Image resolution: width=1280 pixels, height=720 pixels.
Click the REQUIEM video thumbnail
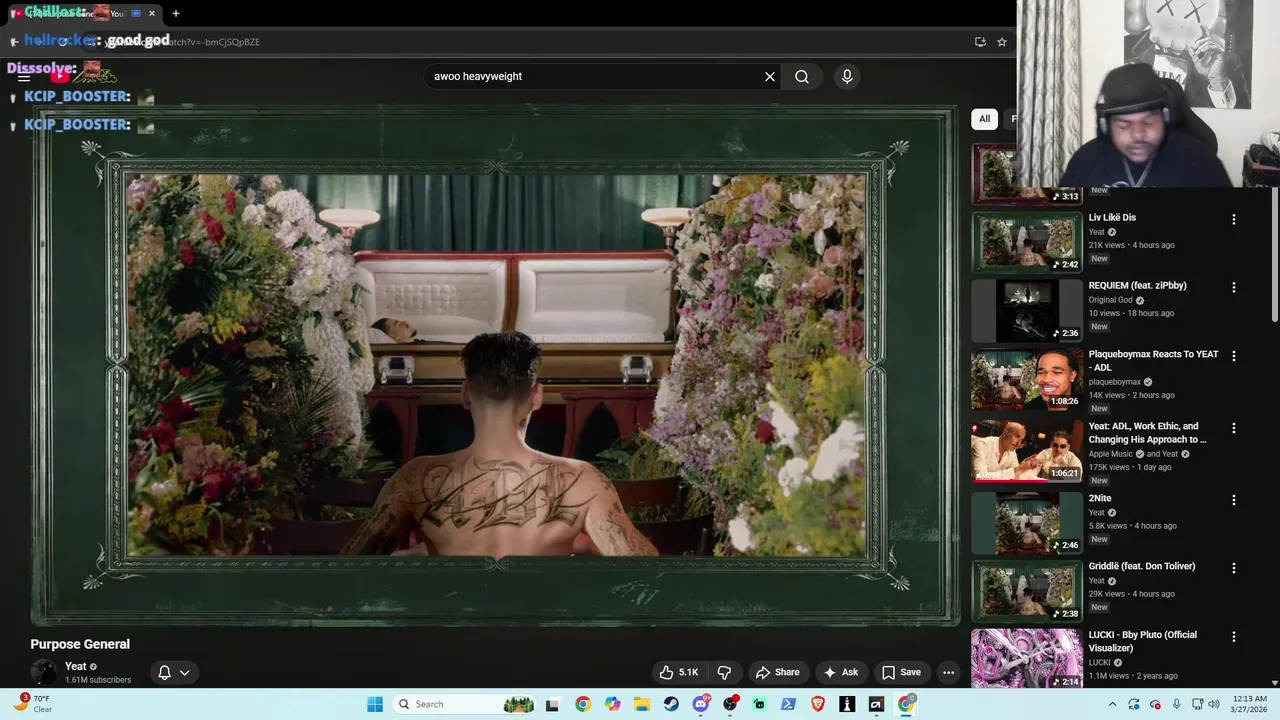click(x=1026, y=310)
